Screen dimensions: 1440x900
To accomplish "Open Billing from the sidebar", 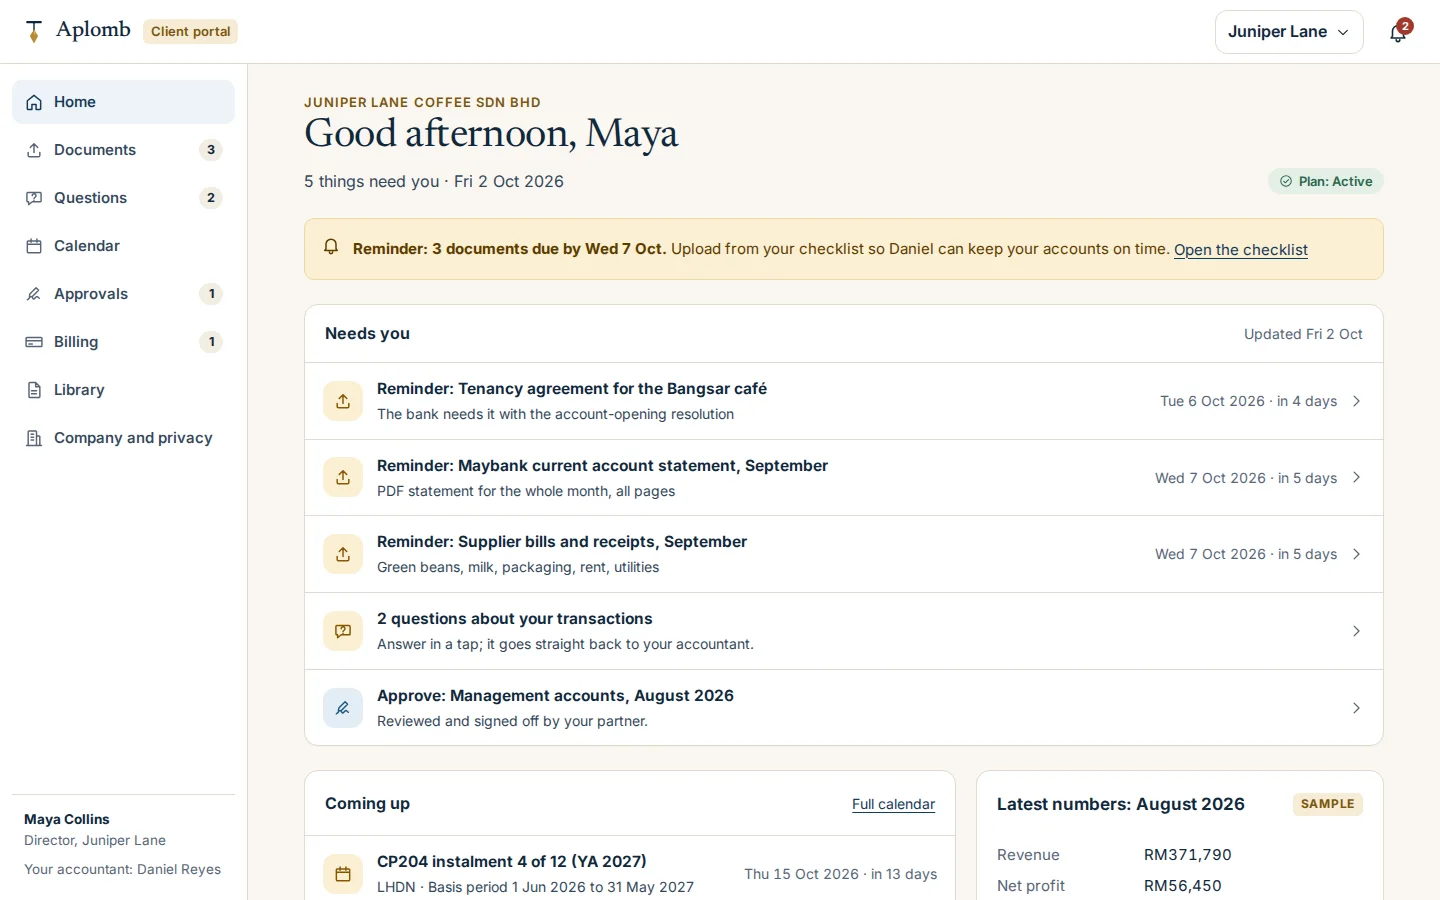I will [123, 342].
